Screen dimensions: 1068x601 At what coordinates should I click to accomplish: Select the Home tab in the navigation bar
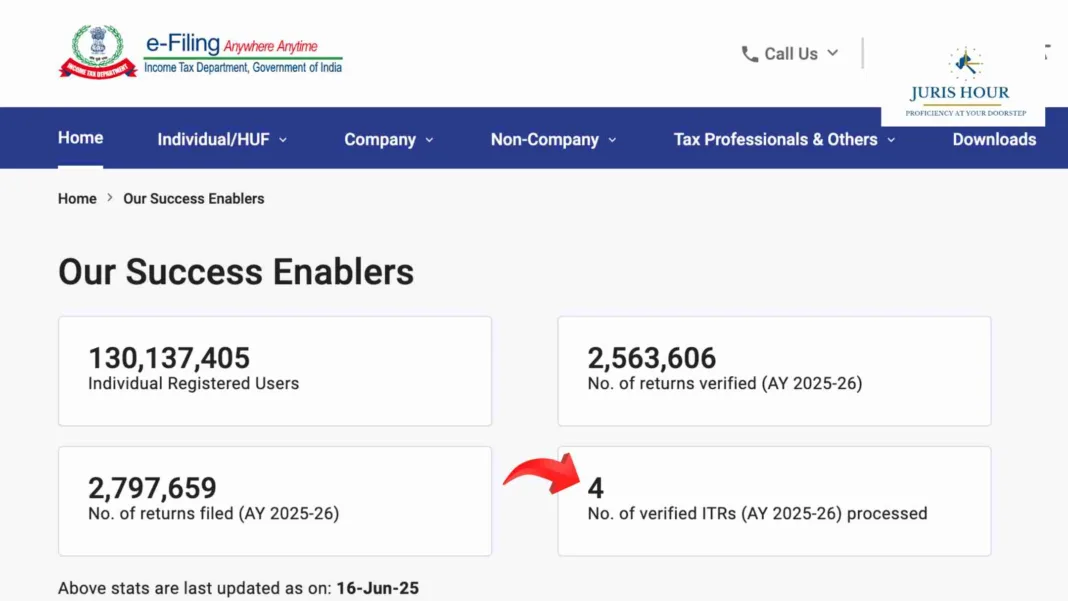pos(80,137)
